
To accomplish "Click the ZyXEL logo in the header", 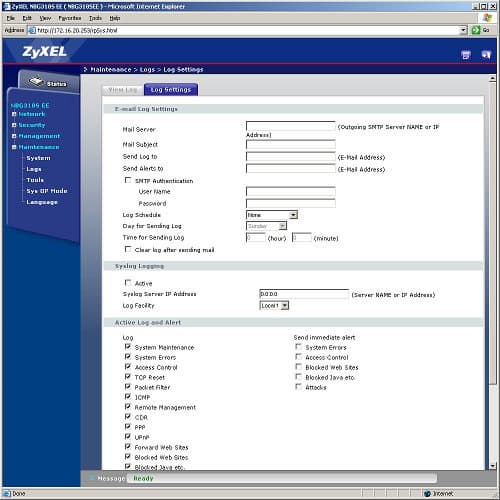I will [44, 52].
